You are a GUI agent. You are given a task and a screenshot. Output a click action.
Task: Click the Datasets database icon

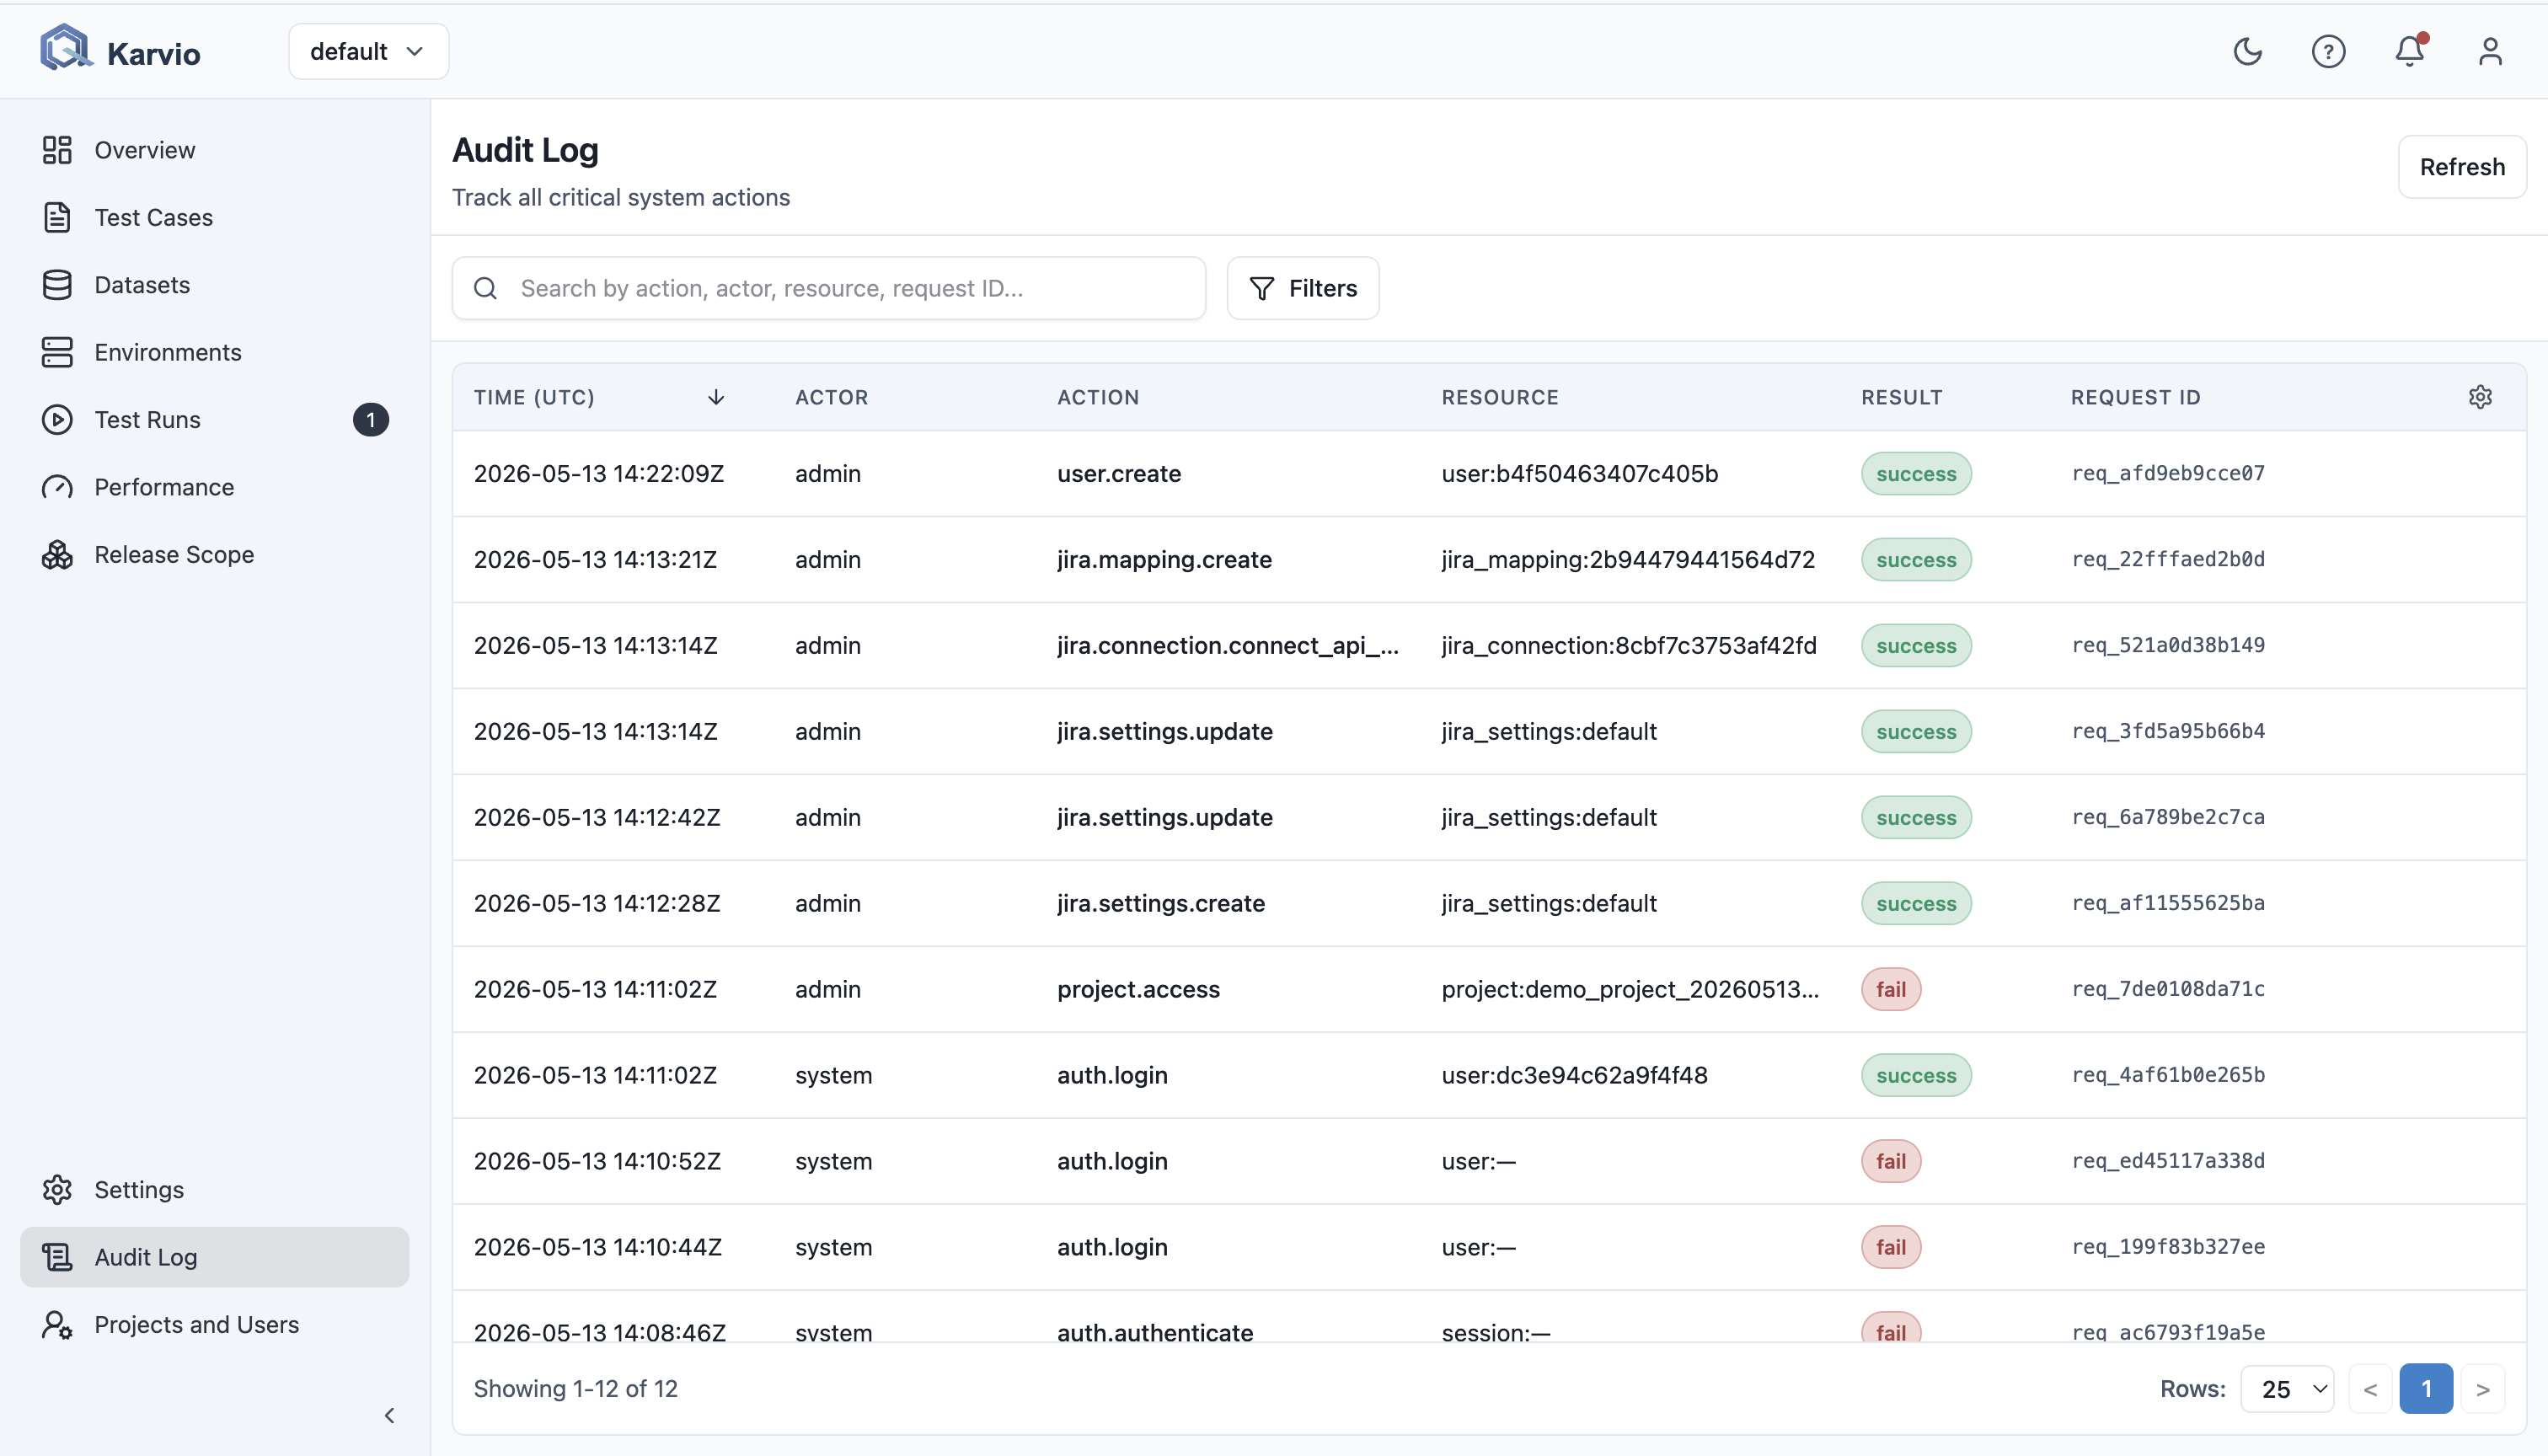(x=57, y=285)
